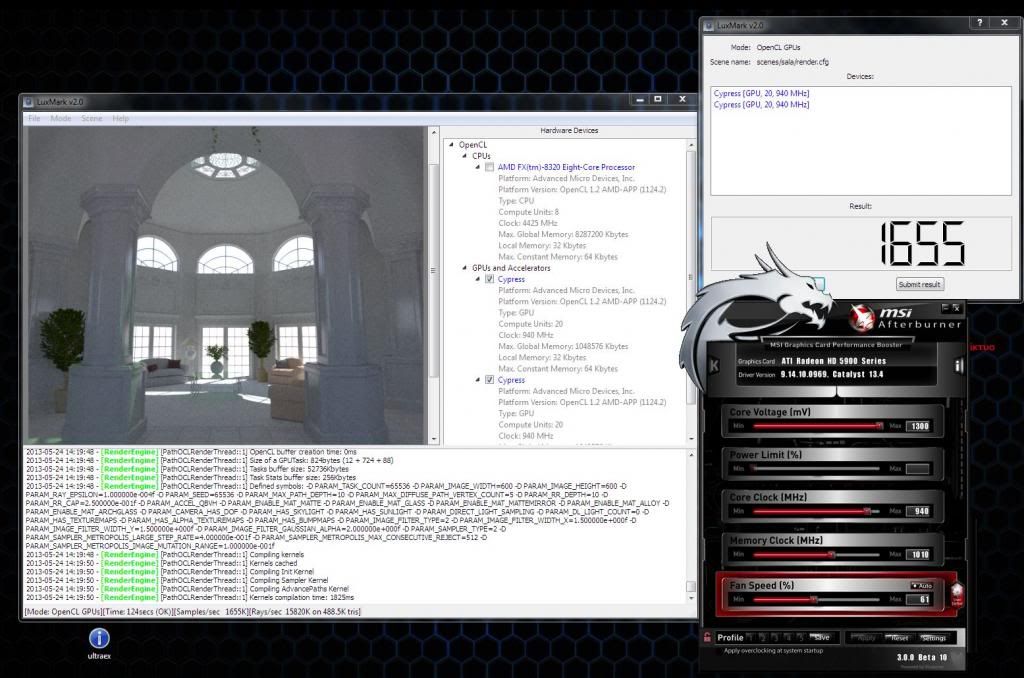Toggle the Fan Speed Auto button
Image resolution: width=1024 pixels, height=678 pixels.
(921, 585)
